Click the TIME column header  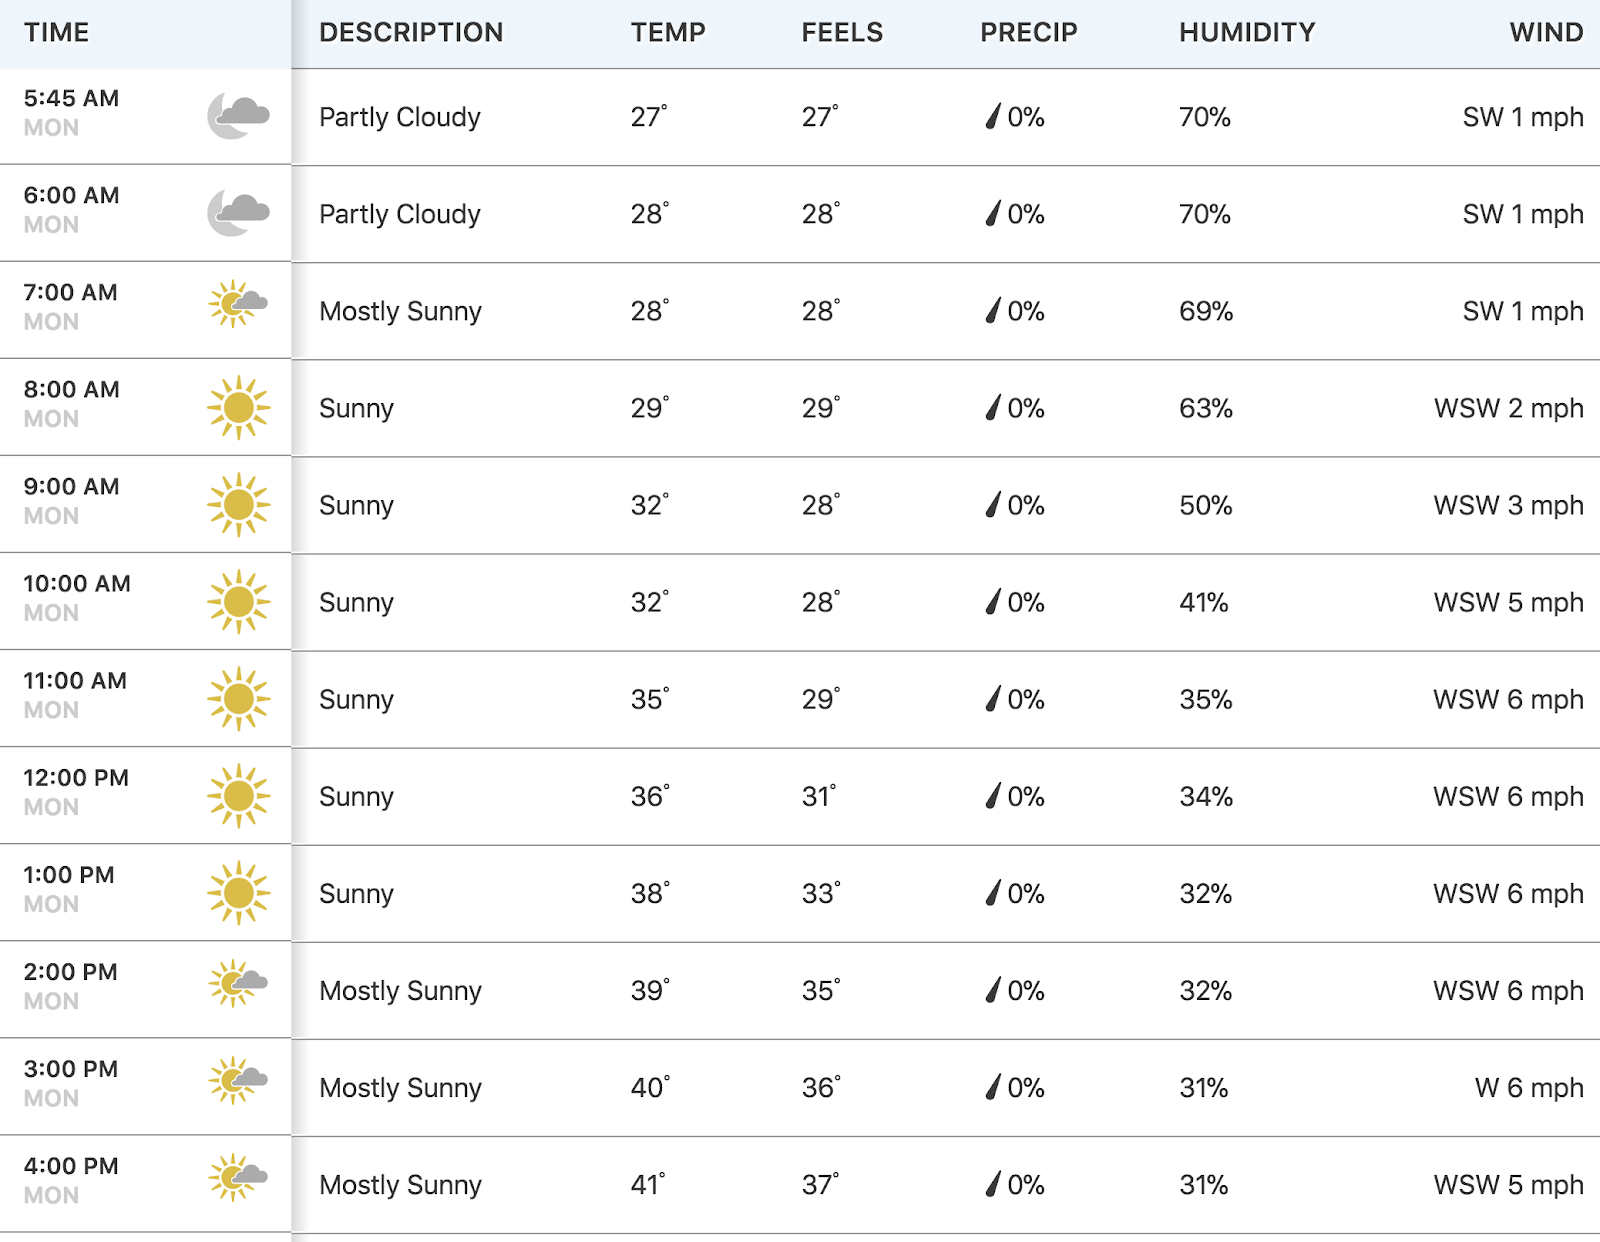tap(56, 32)
